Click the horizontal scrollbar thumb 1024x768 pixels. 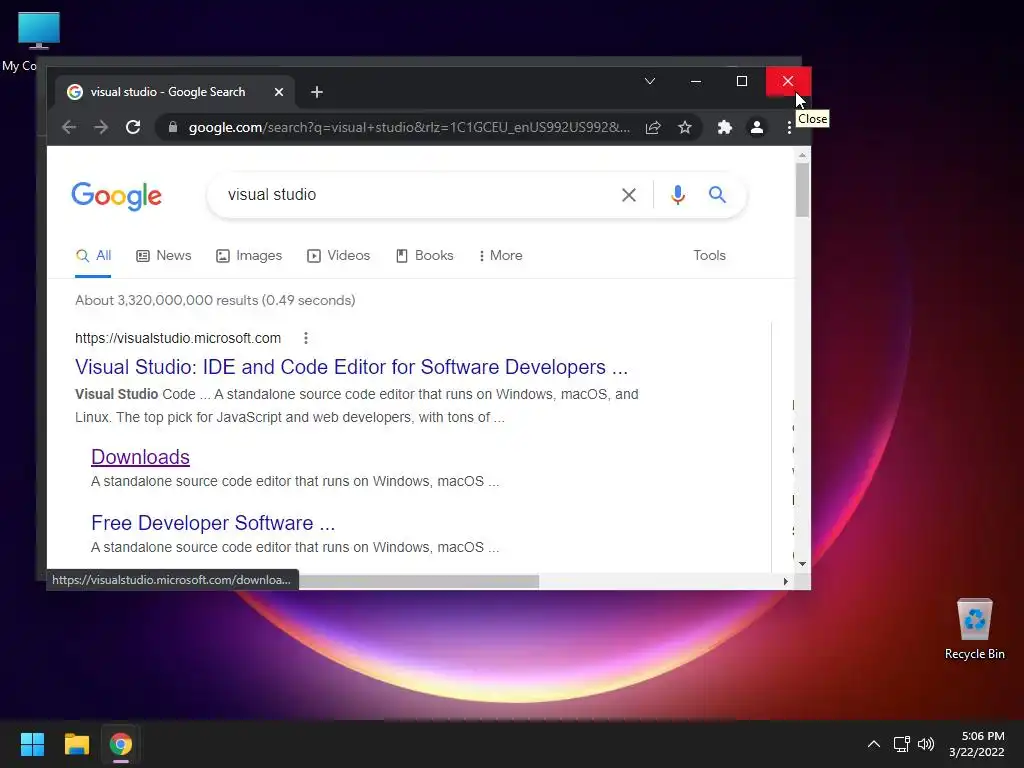(x=419, y=581)
